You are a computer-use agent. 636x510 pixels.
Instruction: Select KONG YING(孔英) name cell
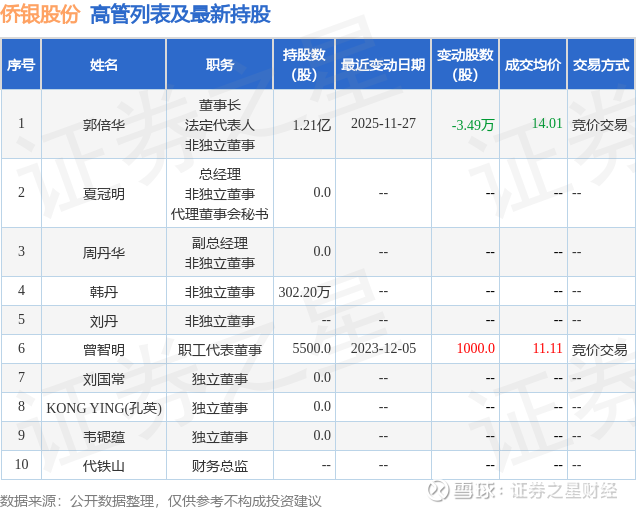coord(104,407)
